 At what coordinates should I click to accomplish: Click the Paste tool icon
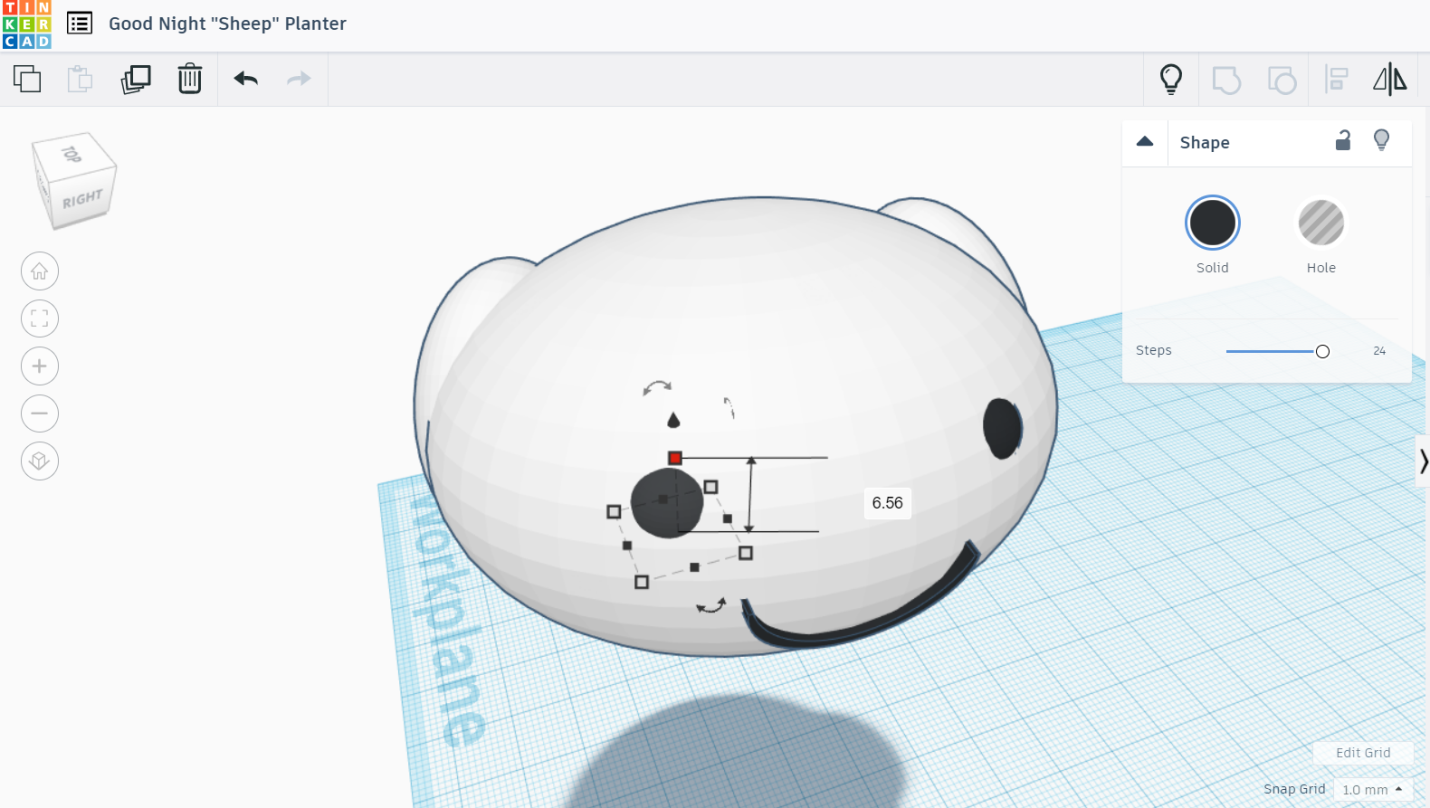(80, 78)
